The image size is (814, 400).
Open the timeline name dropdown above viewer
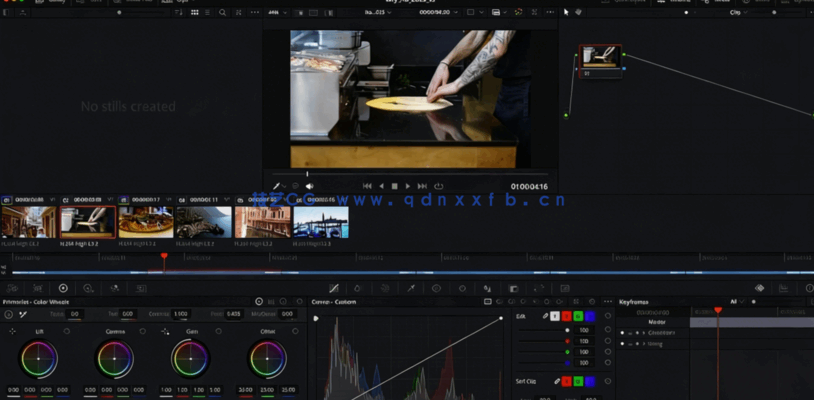[378, 12]
